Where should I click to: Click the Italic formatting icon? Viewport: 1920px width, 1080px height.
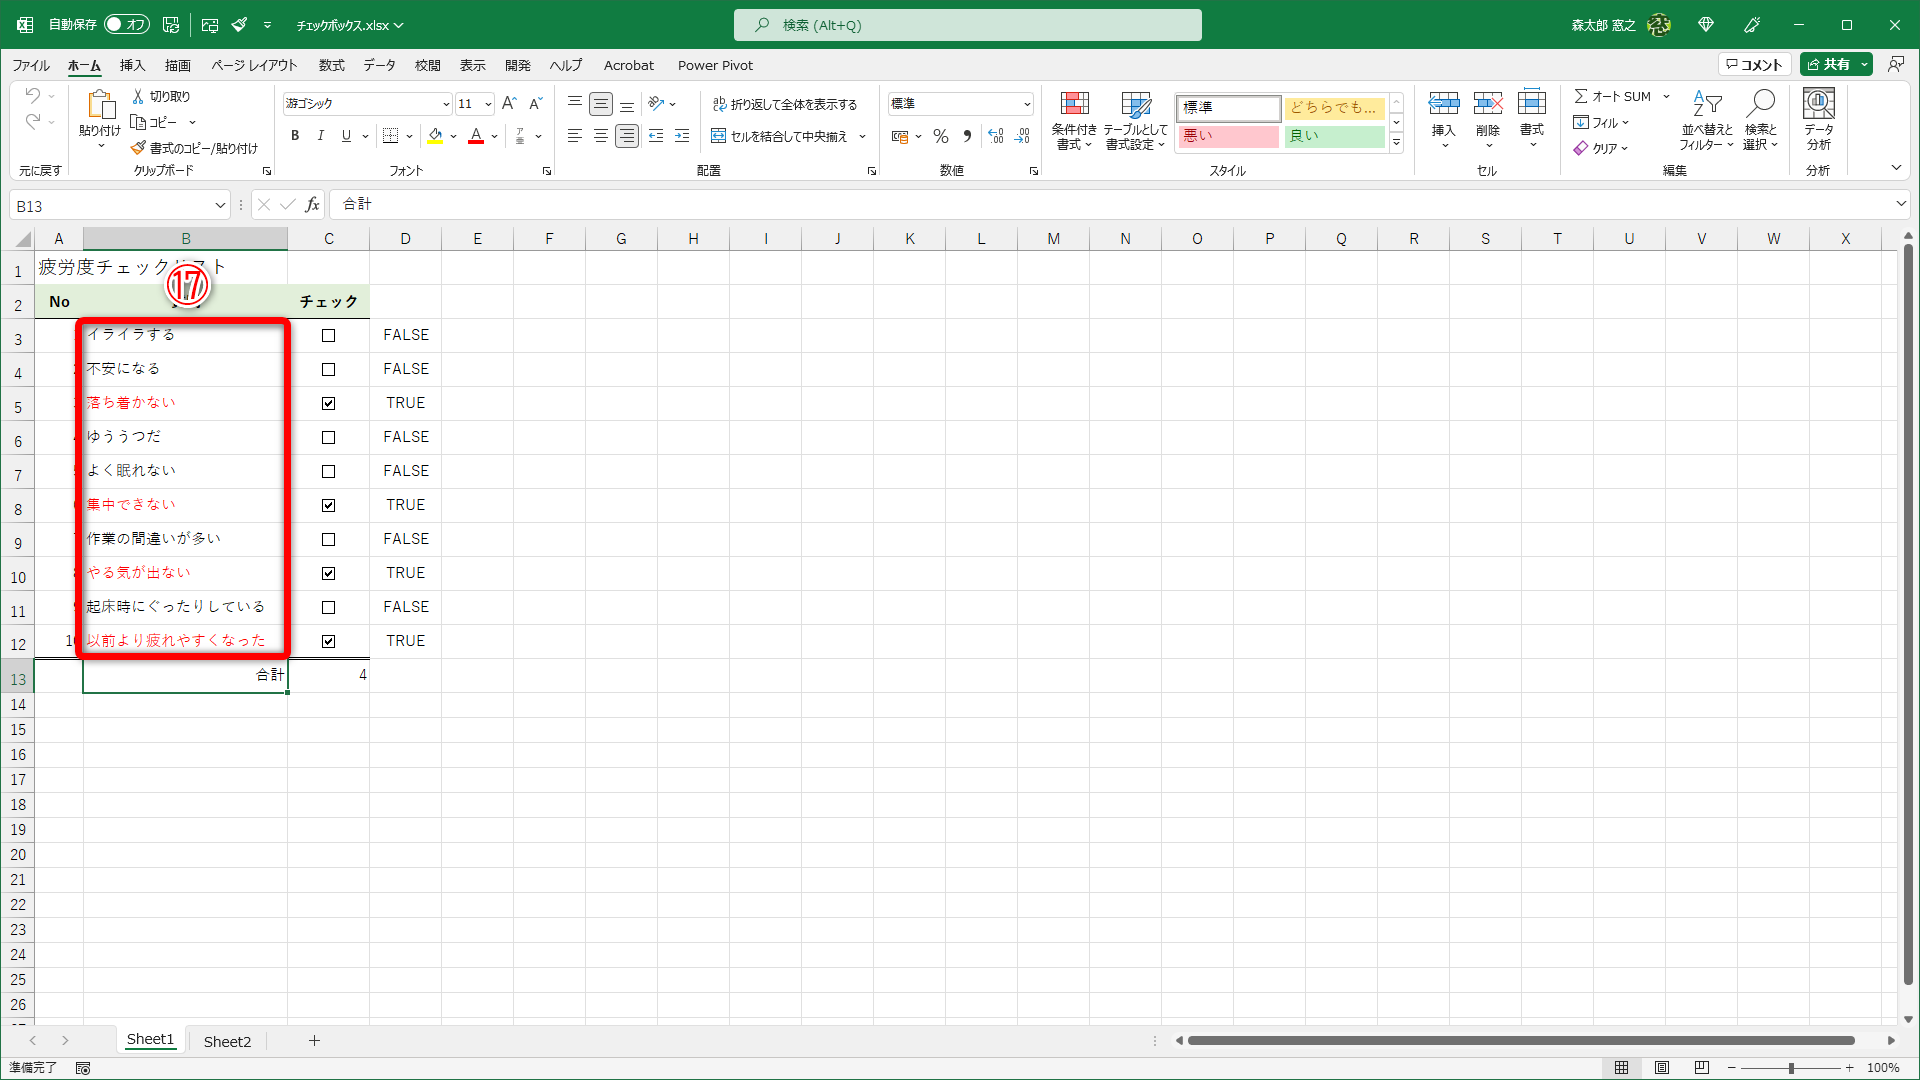point(320,136)
